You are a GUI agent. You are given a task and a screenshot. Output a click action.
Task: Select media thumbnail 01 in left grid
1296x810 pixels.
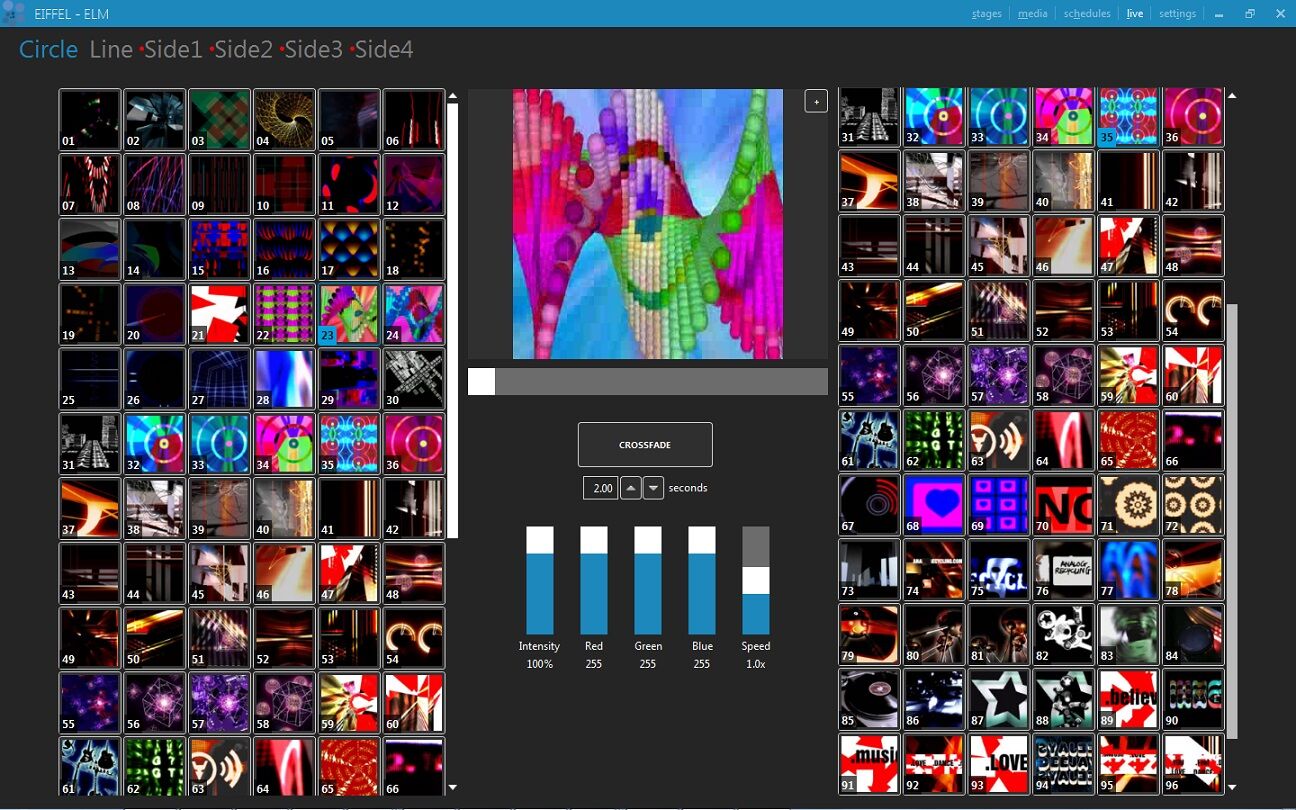click(x=90, y=120)
